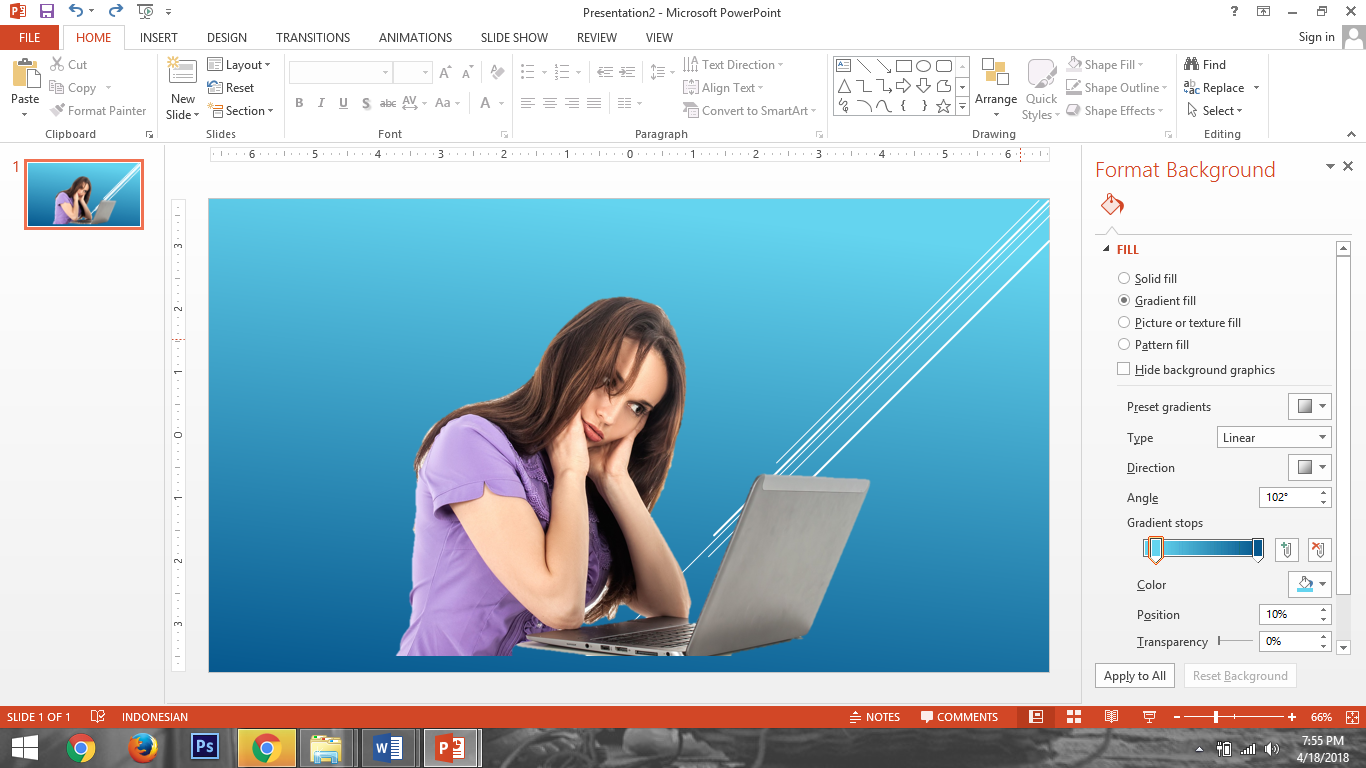
Task: Open the DESIGN ribbon tab
Action: pyautogui.click(x=226, y=38)
